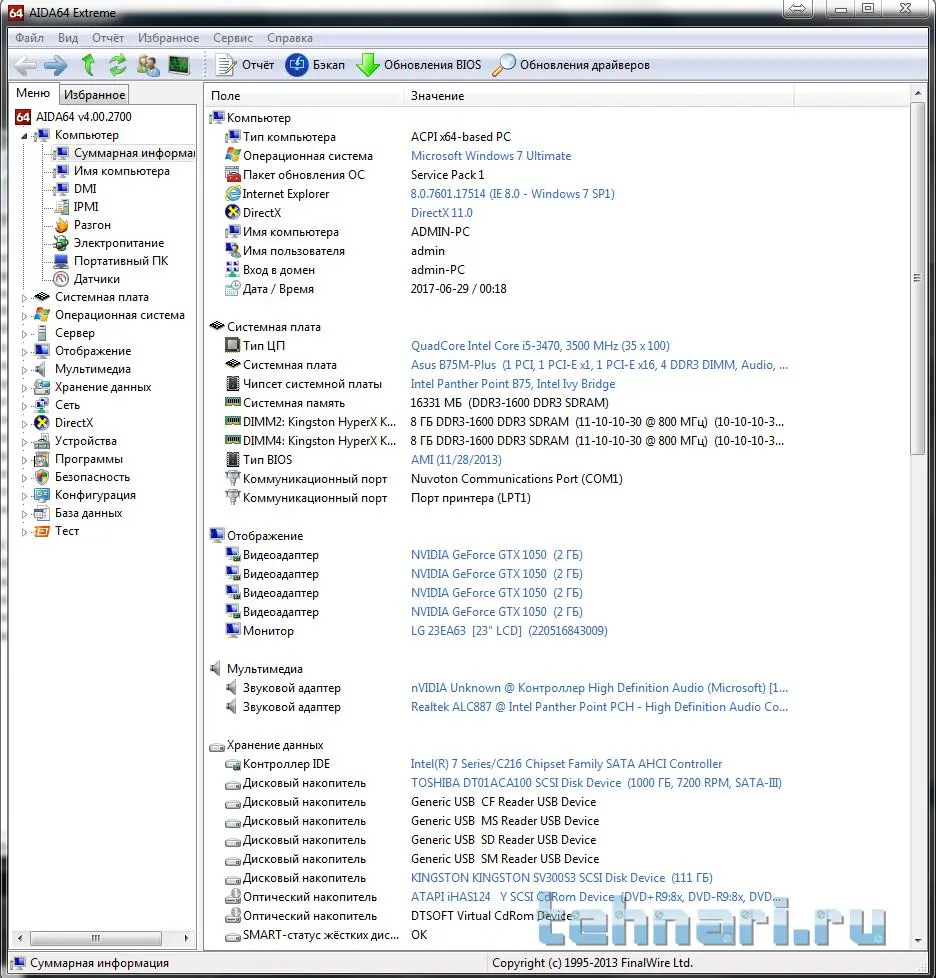Screen dimensions: 936x978
Task: Open the DirectX 11.0 link
Action: [x=441, y=213]
